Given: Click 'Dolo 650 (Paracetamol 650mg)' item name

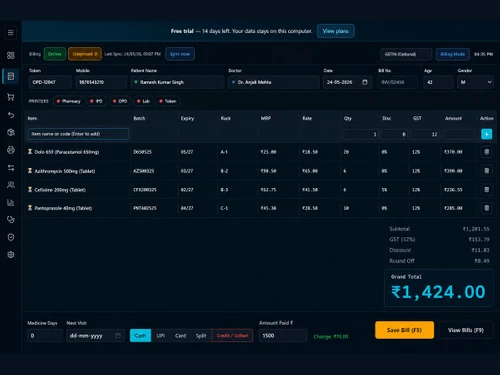Looking at the screenshot, I should tap(67, 152).
